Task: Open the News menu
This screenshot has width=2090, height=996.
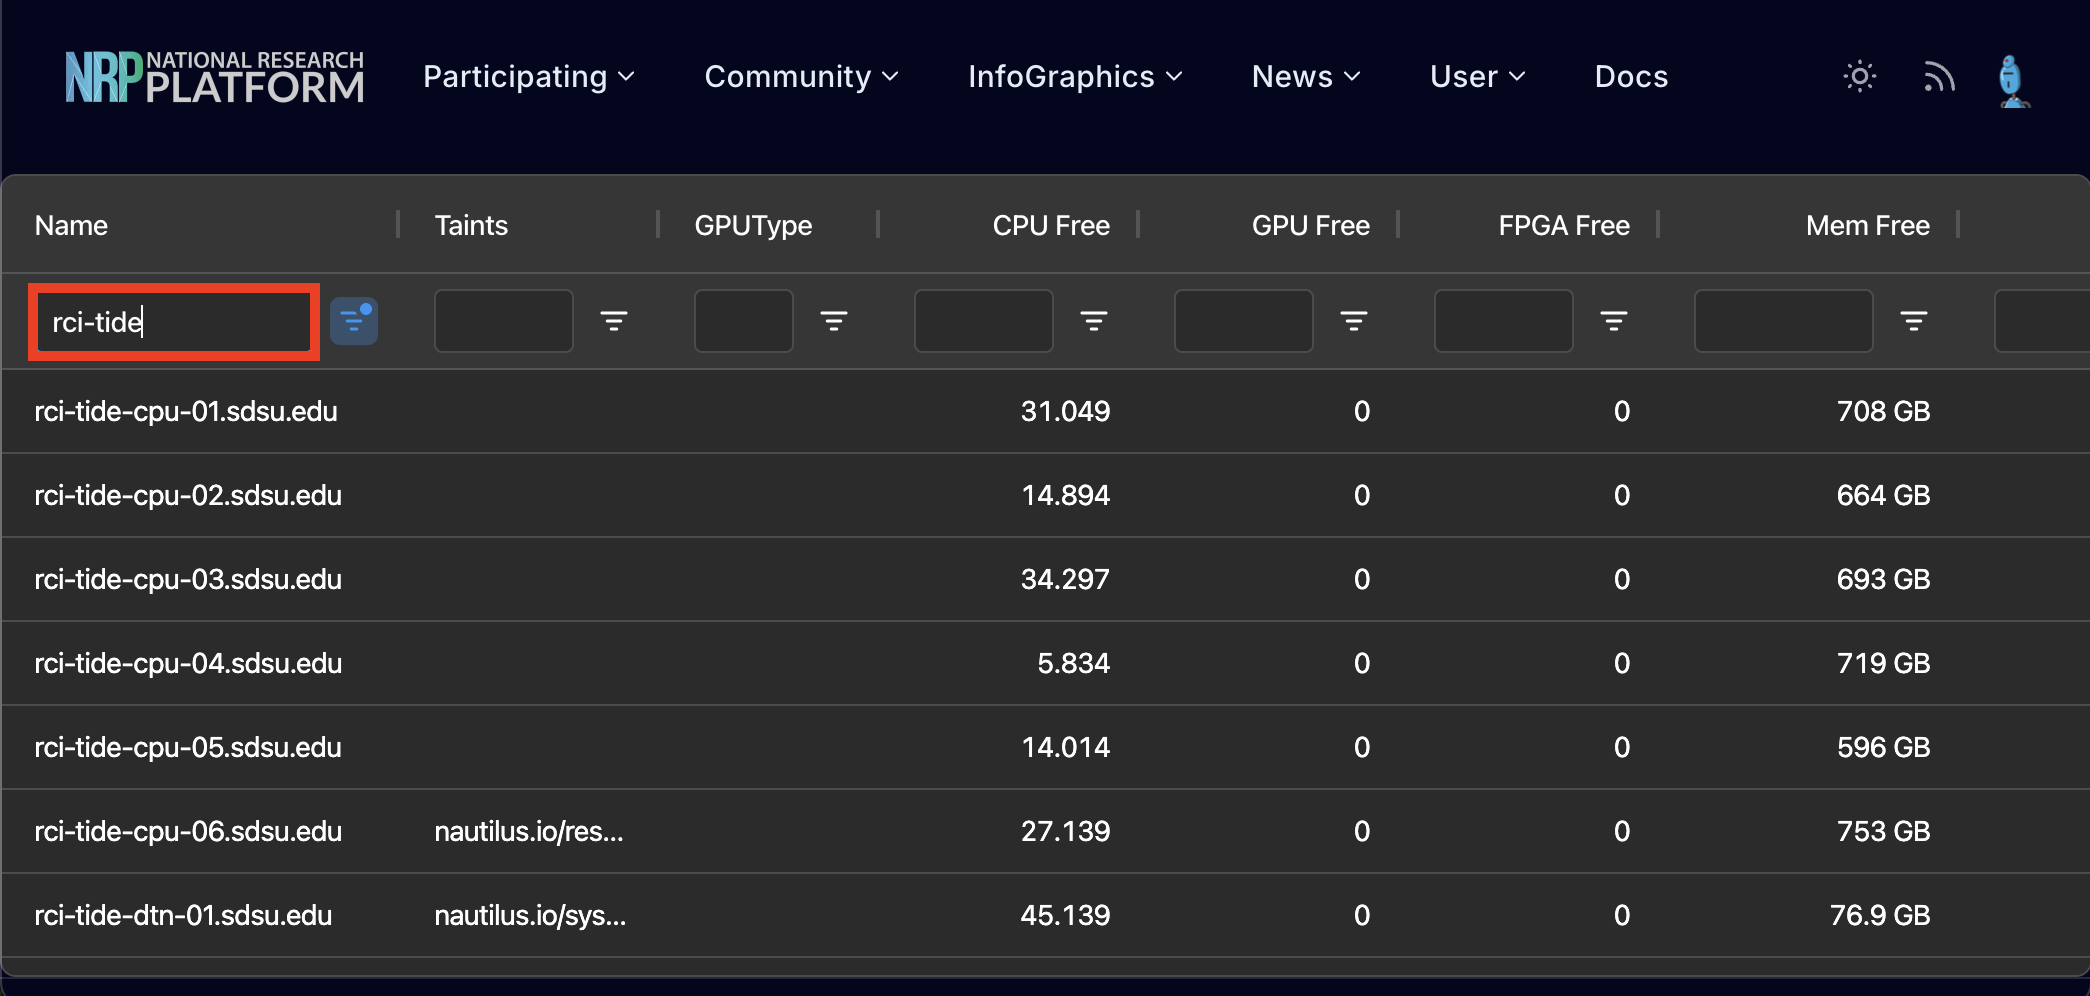Action: pyautogui.click(x=1305, y=76)
